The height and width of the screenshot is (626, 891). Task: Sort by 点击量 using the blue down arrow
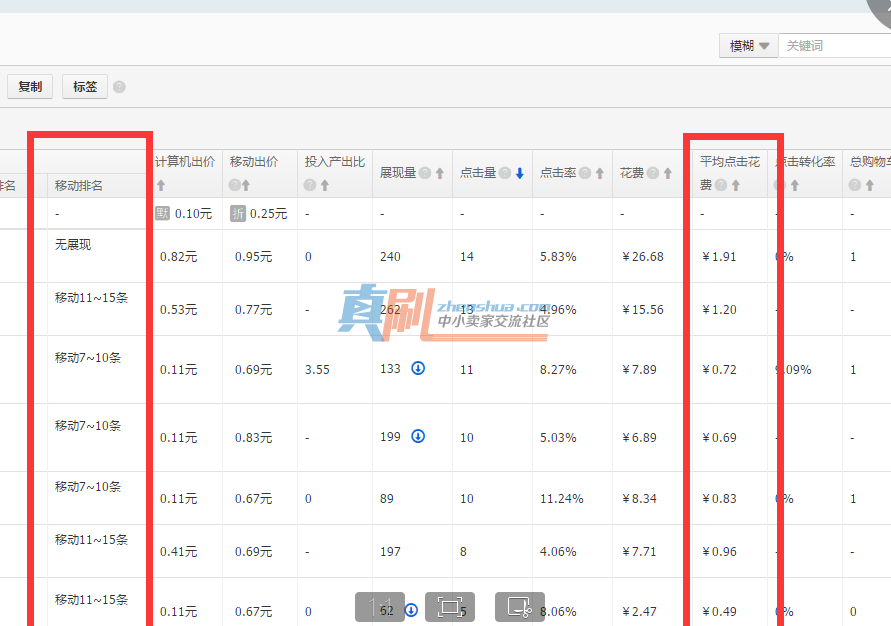click(519, 173)
